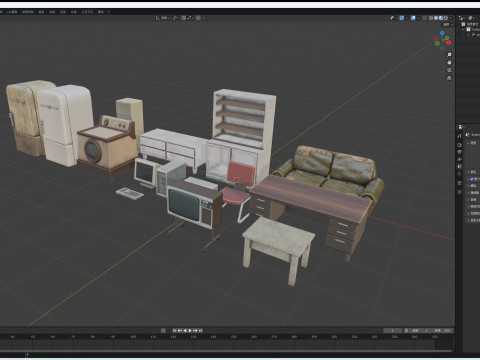Viewport: 480px width, 360px height.
Task: Open the shading options dropdown arrow
Action: [451, 18]
